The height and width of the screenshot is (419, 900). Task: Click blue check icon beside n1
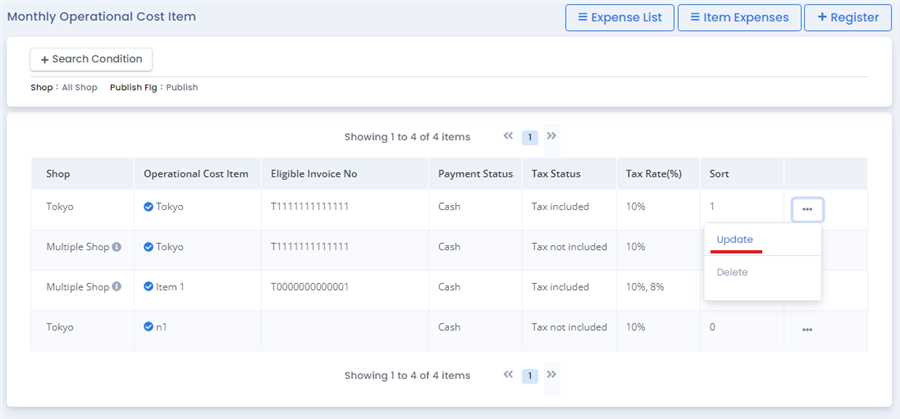click(x=148, y=327)
